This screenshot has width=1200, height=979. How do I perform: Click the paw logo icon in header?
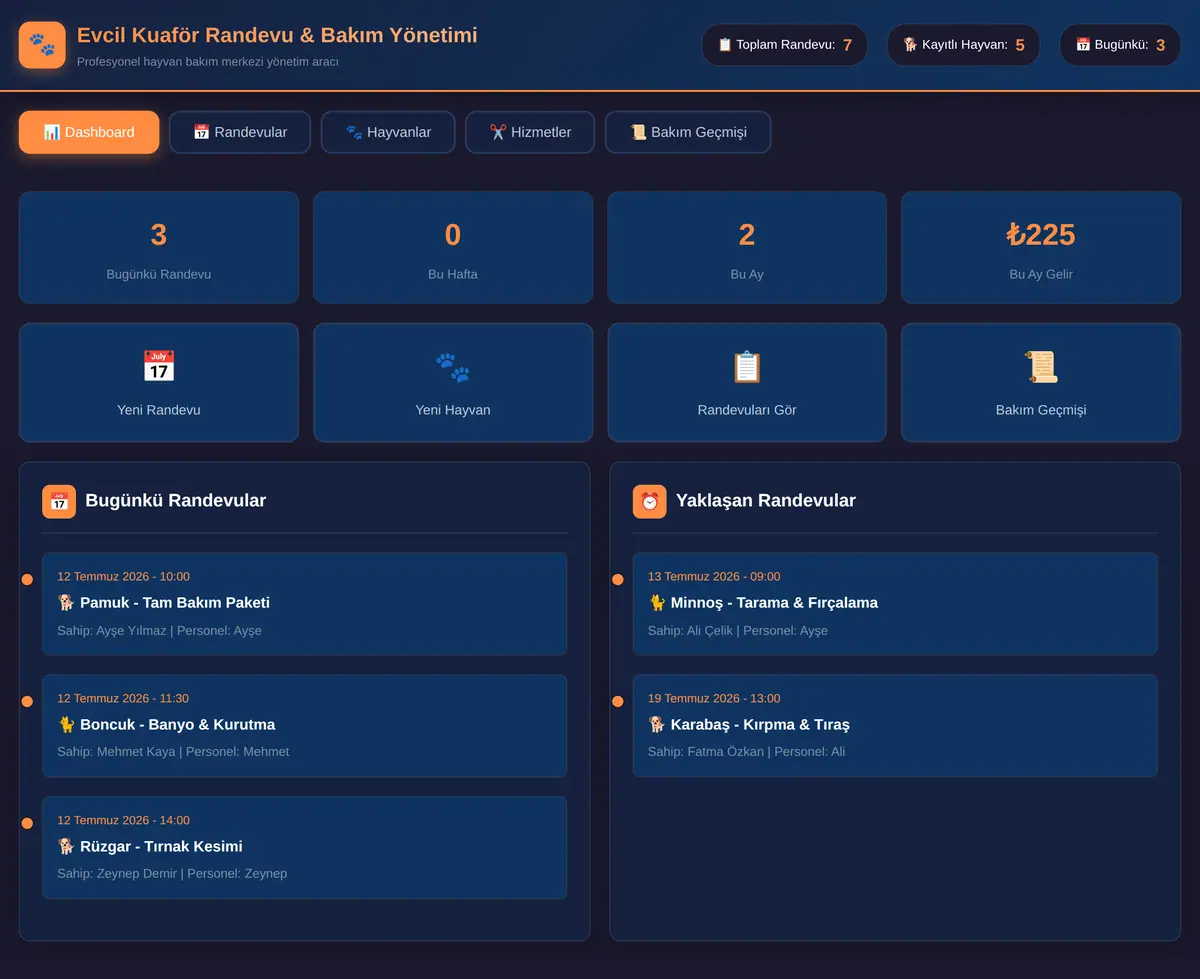click(42, 45)
